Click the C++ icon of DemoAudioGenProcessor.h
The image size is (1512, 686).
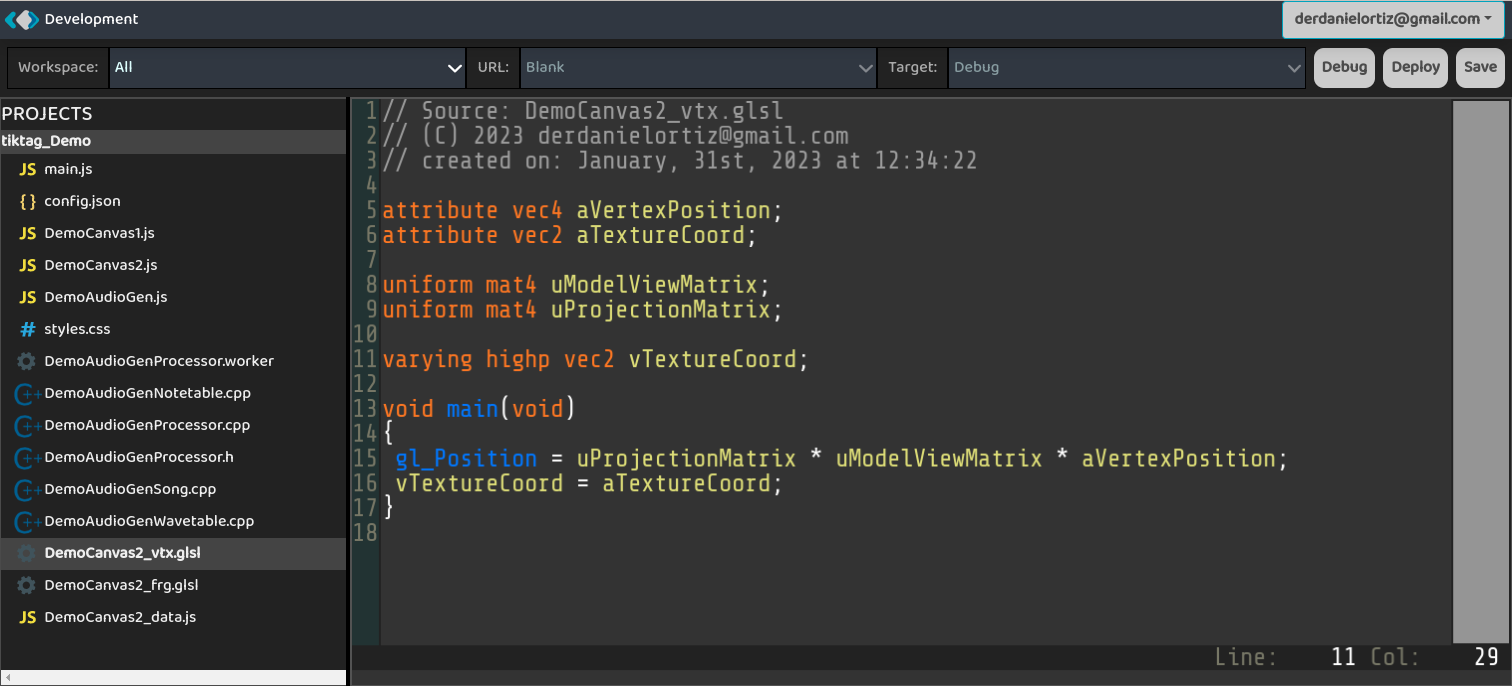[x=28, y=457]
